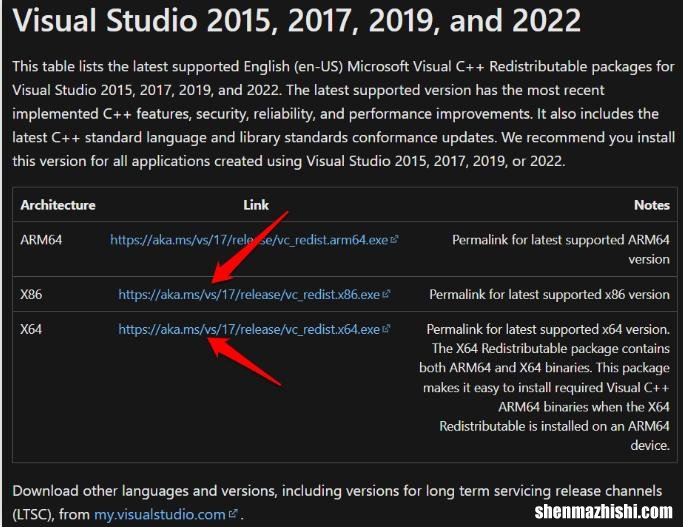
Task: Click the 'Permalink for latest supported ARM64 version' note
Action: (561, 250)
